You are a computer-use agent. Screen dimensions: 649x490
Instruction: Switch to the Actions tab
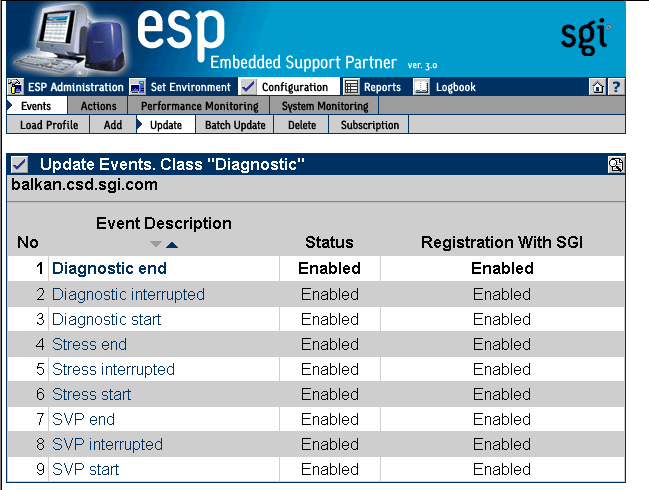(99, 106)
